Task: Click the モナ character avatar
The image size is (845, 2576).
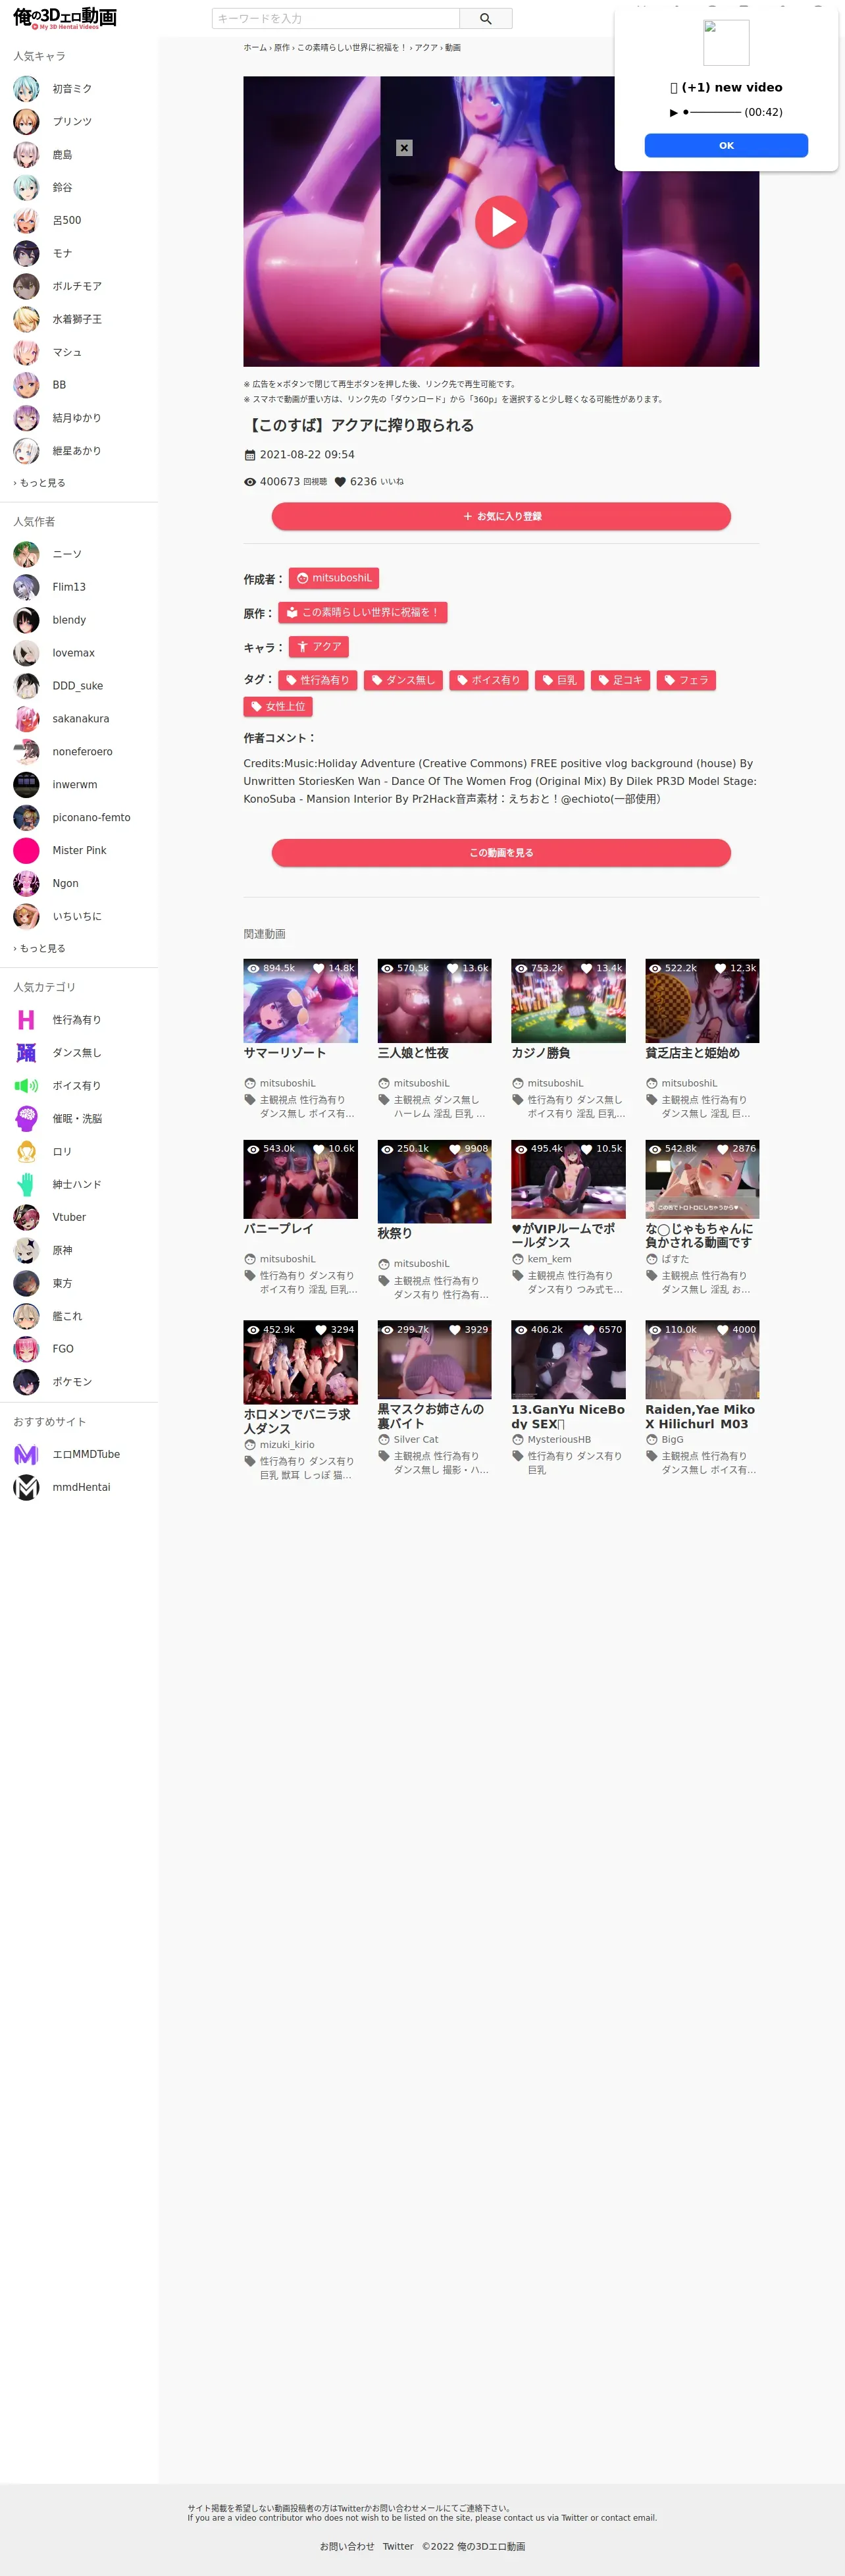Action: pos(26,254)
